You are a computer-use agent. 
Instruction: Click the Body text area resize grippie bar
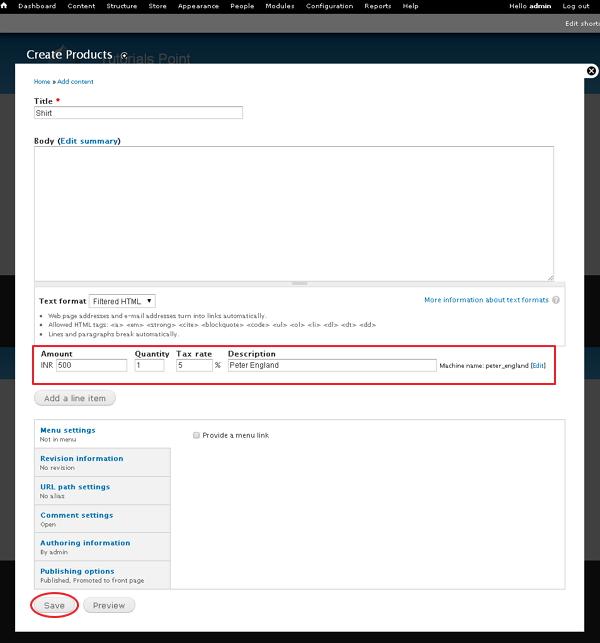click(299, 283)
